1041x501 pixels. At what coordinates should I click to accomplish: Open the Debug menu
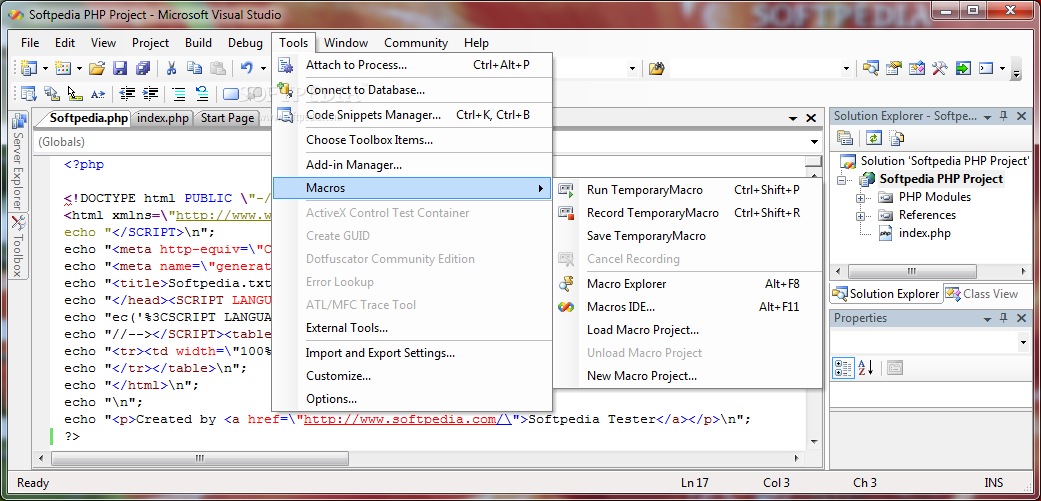coord(245,42)
